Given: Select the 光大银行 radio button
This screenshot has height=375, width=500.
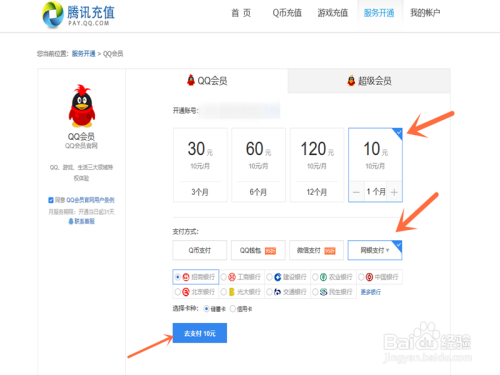Looking at the screenshot, I should [224, 292].
